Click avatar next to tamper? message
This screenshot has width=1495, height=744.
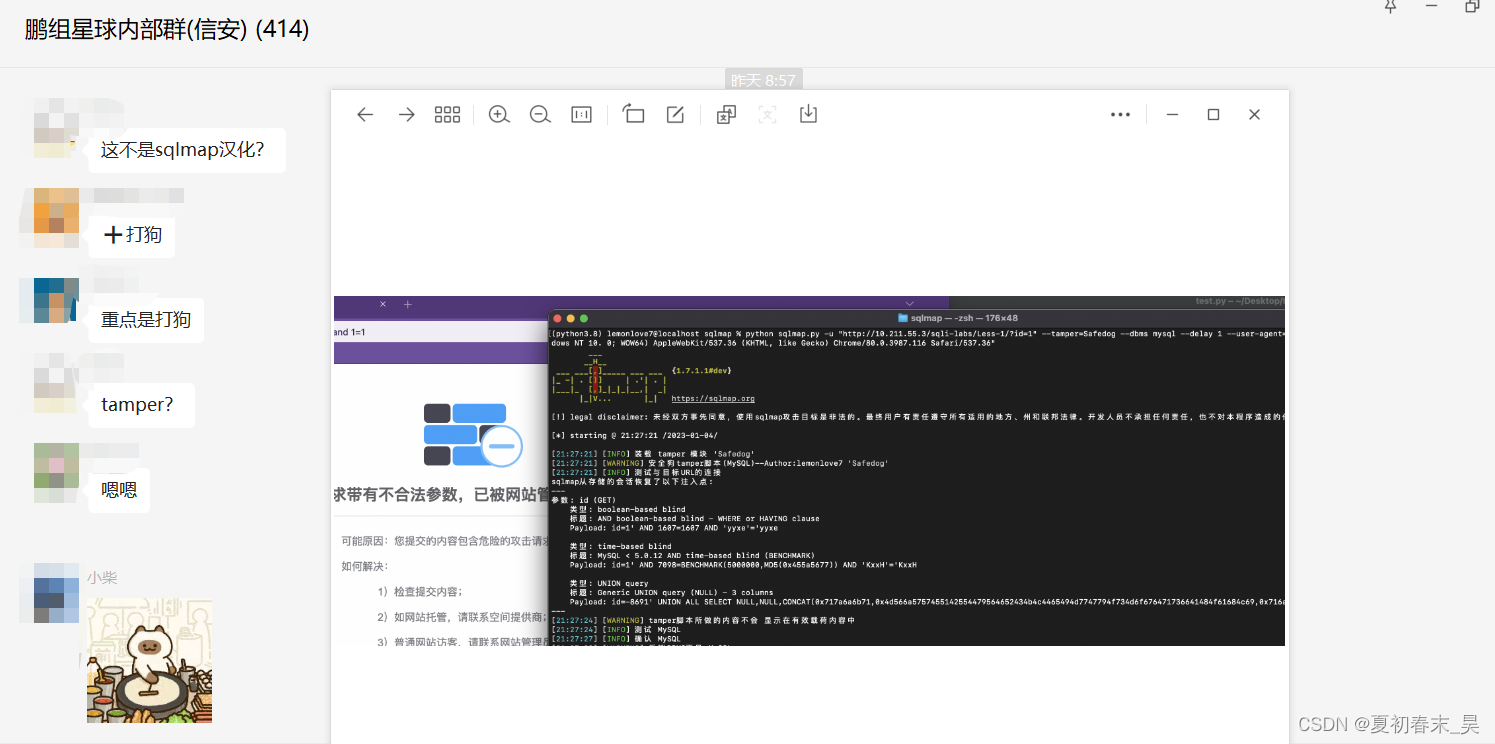(x=56, y=385)
